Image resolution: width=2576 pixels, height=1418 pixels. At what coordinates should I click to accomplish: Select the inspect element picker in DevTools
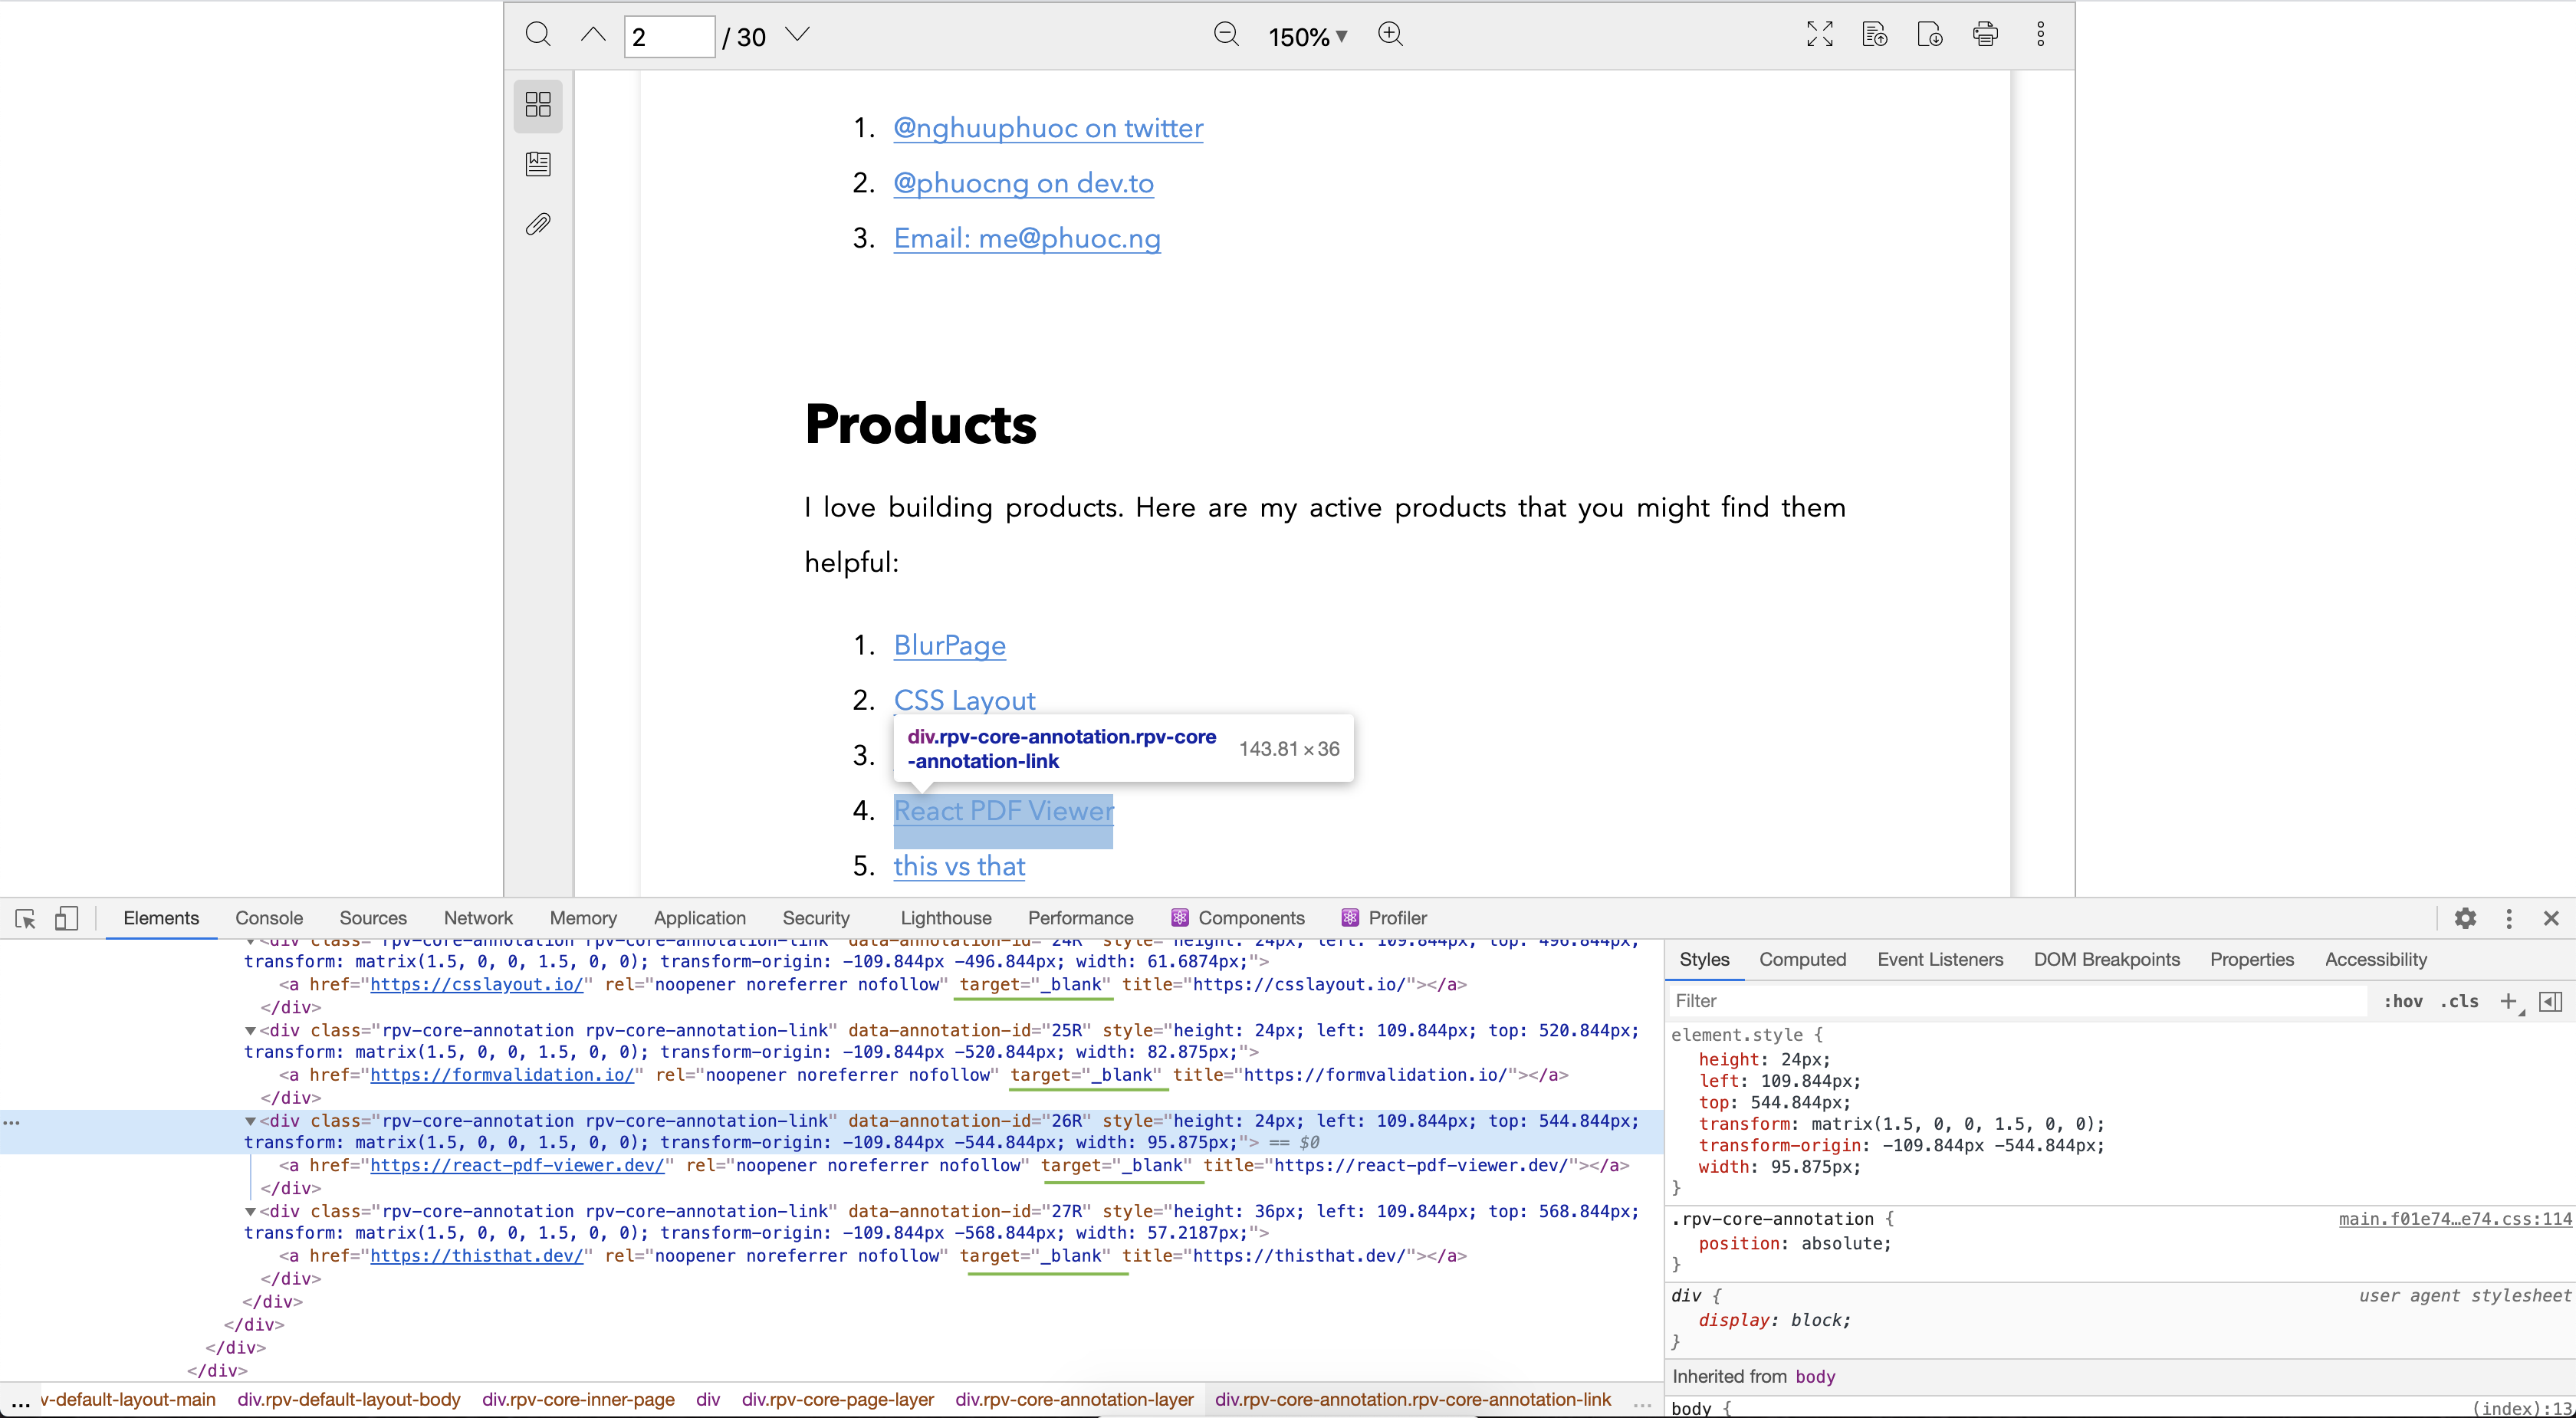(x=25, y=918)
